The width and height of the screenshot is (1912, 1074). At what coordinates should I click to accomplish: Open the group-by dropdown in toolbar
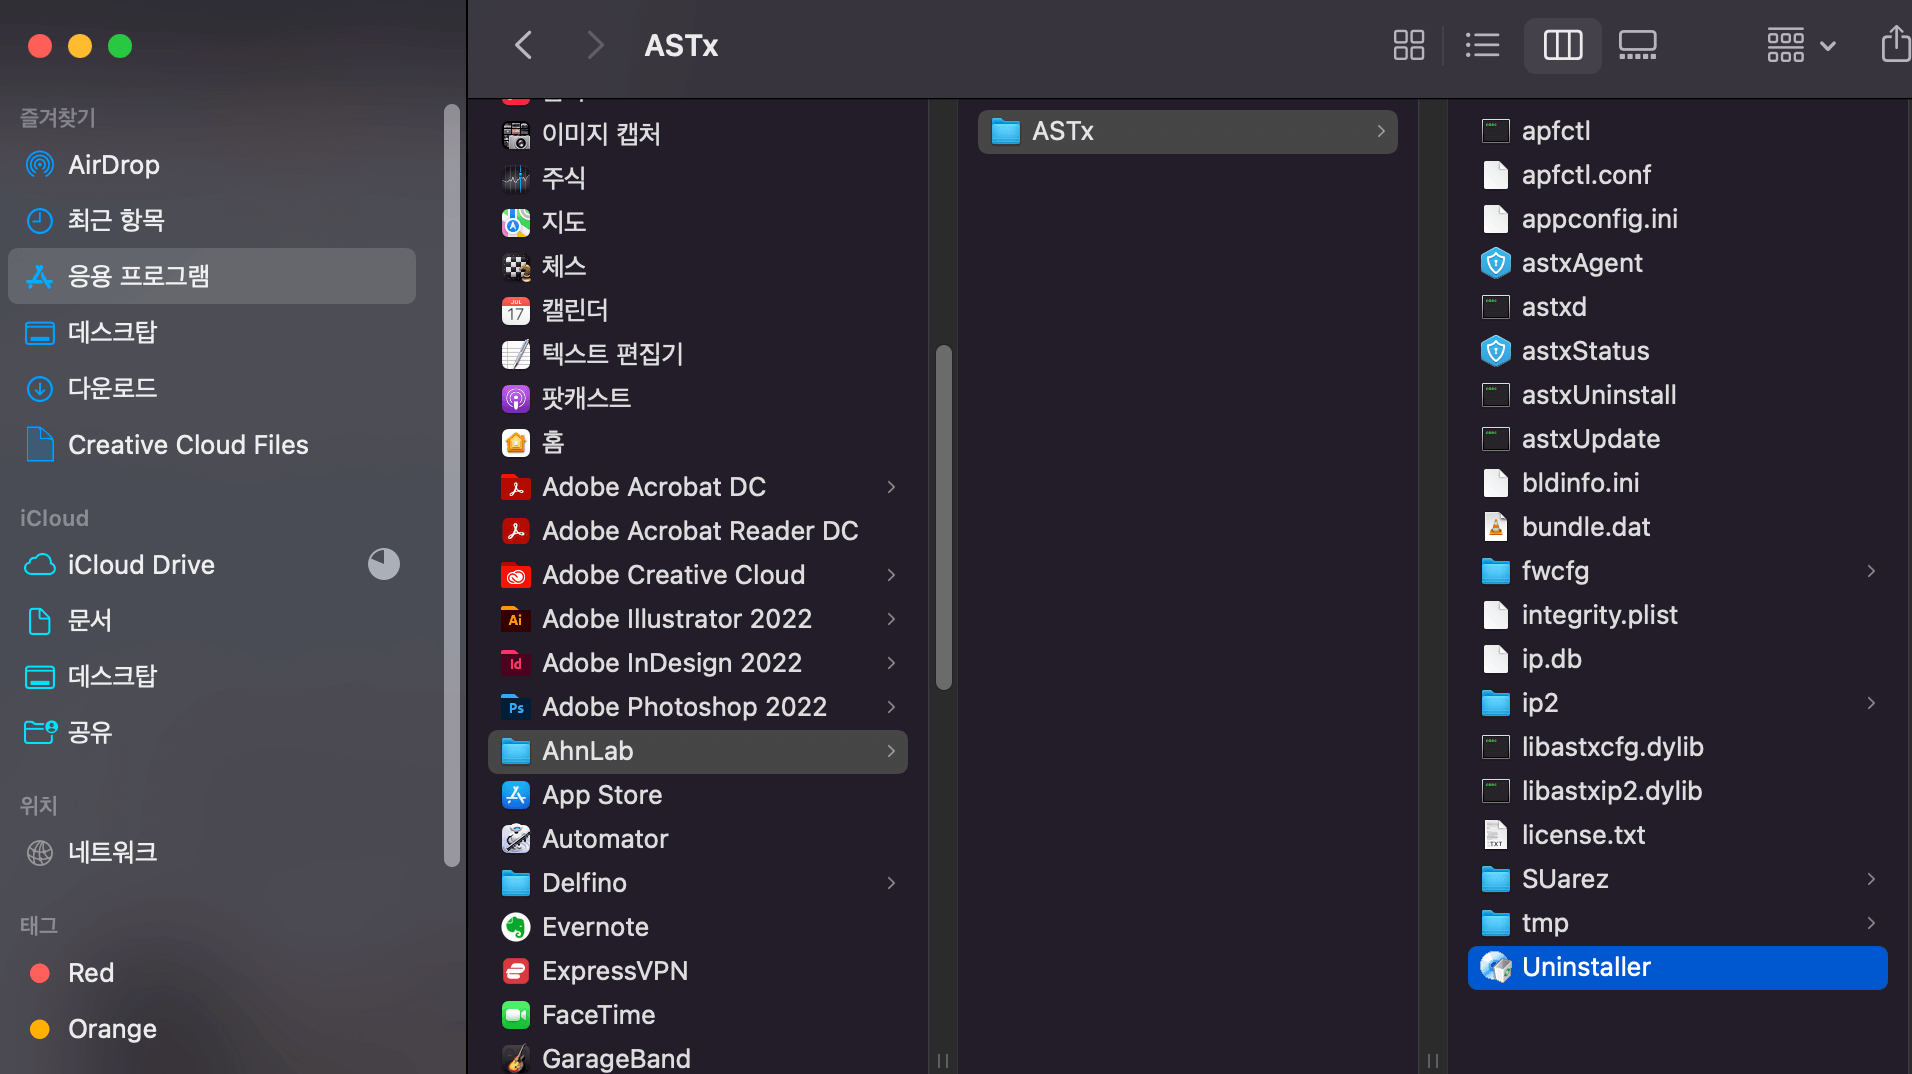(1801, 45)
